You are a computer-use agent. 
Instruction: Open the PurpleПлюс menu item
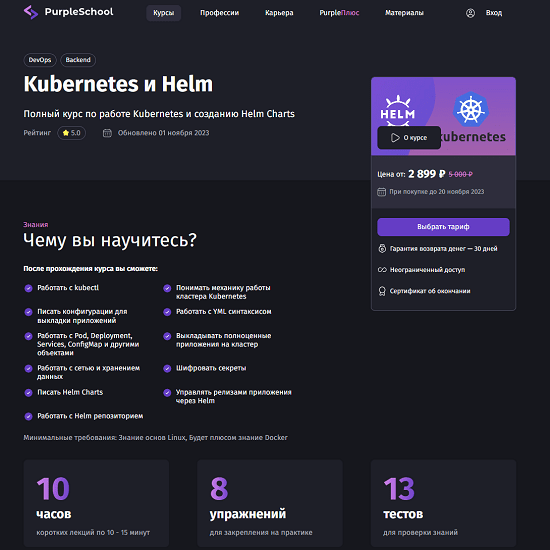click(339, 13)
